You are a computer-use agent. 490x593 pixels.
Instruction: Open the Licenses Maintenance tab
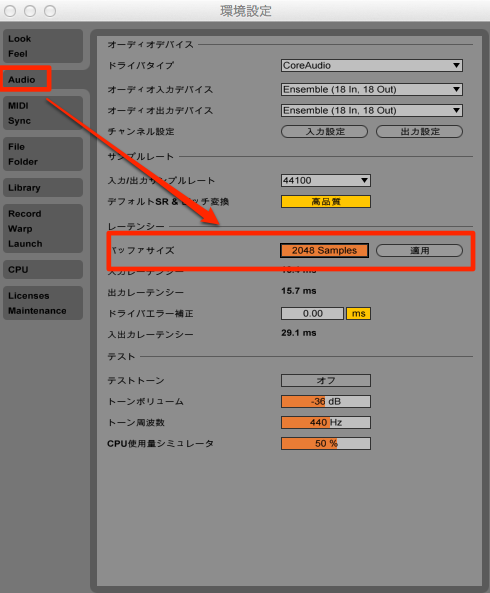(43, 303)
